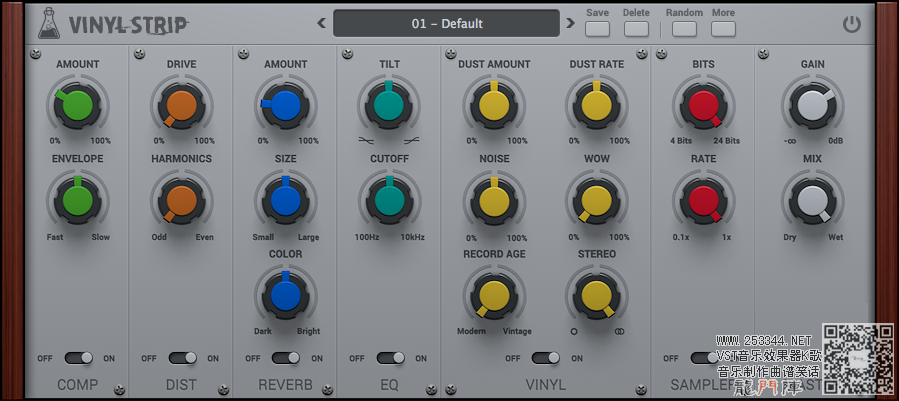Toggle the EQ section on/off switch
The height and width of the screenshot is (401, 899).
point(390,358)
